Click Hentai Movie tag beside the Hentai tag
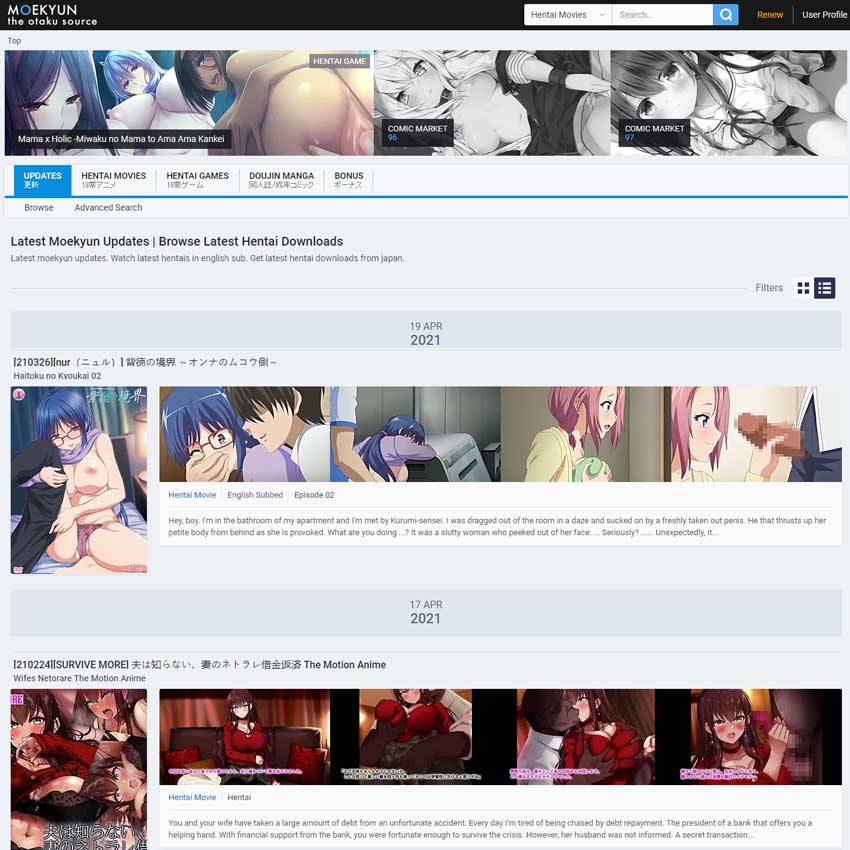Viewport: 850px width, 850px height. 192,797
